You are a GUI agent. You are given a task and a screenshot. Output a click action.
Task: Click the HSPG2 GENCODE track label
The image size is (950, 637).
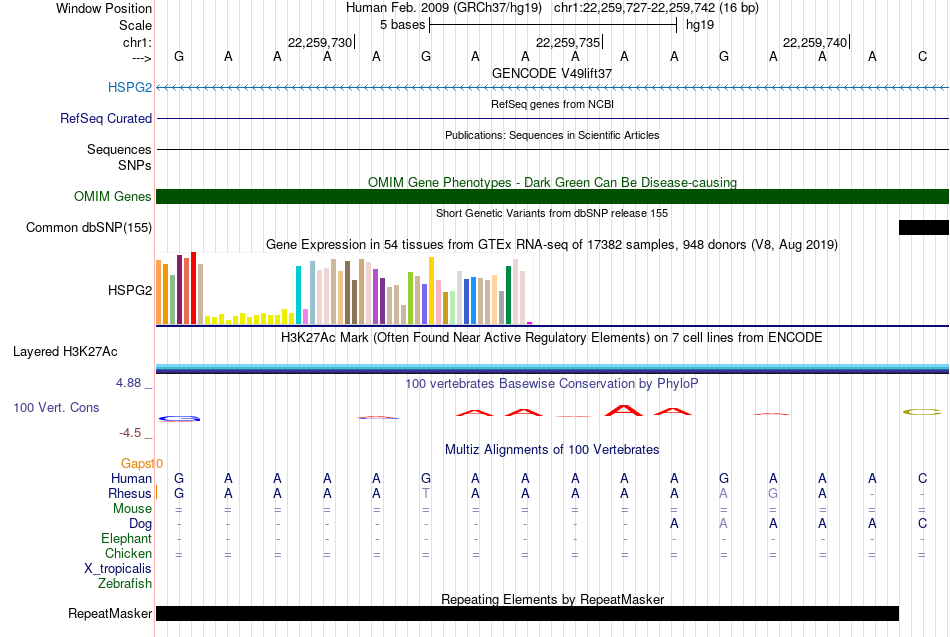point(130,87)
